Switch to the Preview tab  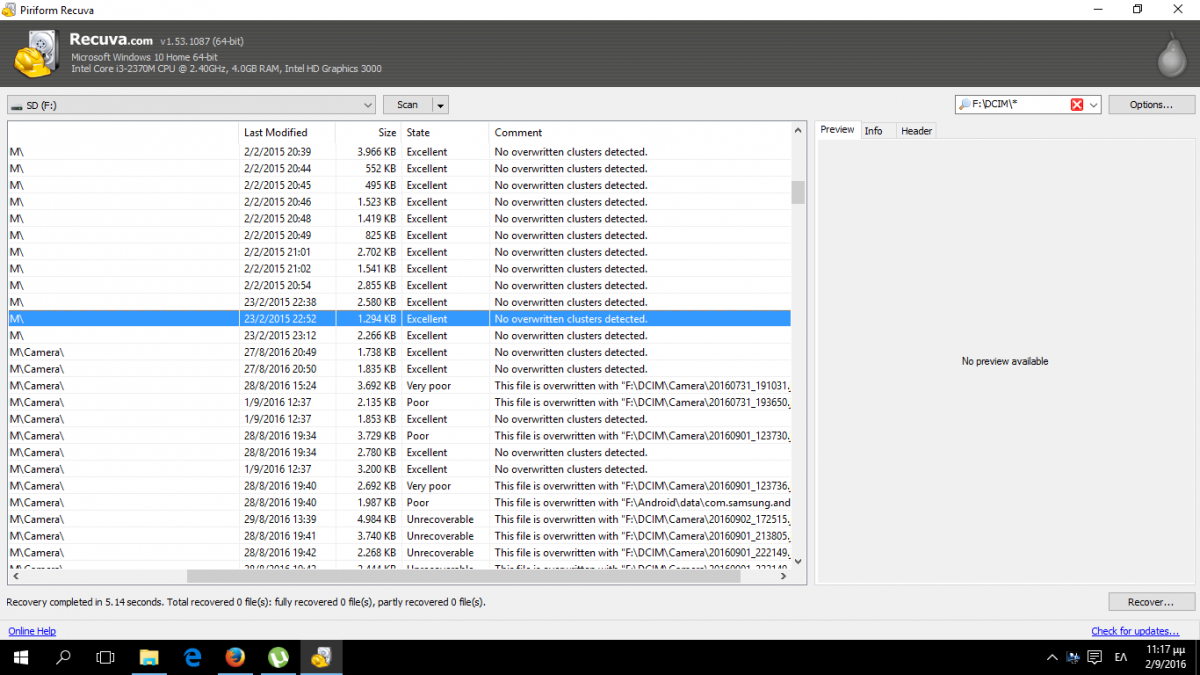(x=838, y=130)
